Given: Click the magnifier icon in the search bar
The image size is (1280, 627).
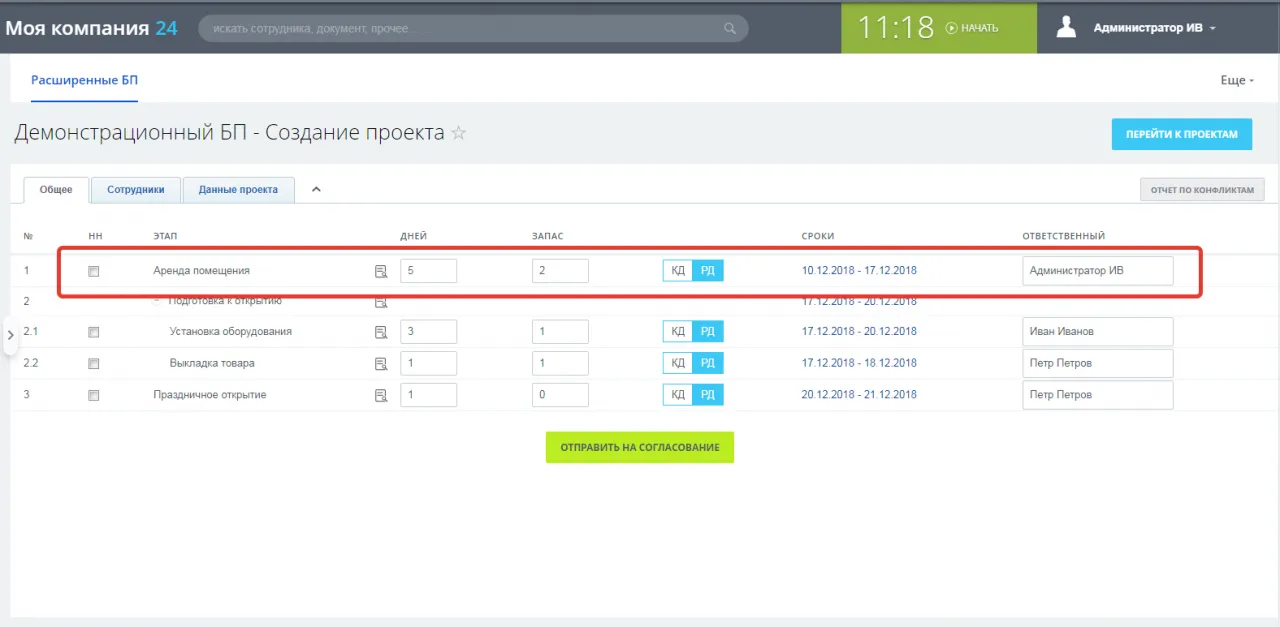Looking at the screenshot, I should (729, 28).
